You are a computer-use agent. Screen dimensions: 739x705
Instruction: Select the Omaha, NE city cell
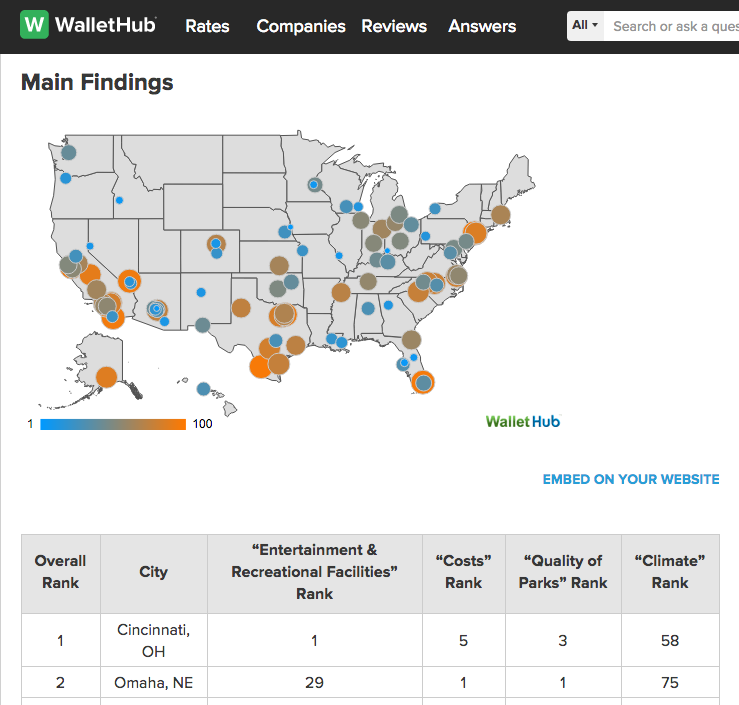(154, 682)
